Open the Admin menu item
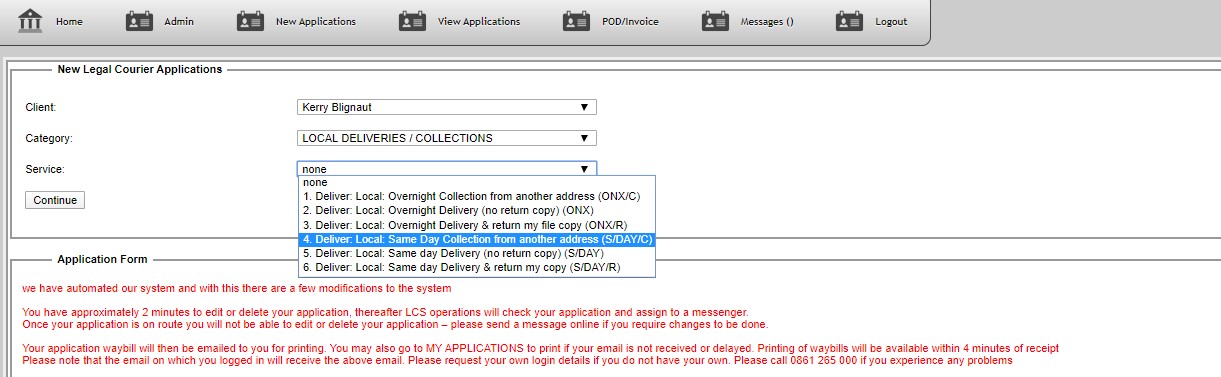This screenshot has height=377, width=1221. pyautogui.click(x=179, y=21)
